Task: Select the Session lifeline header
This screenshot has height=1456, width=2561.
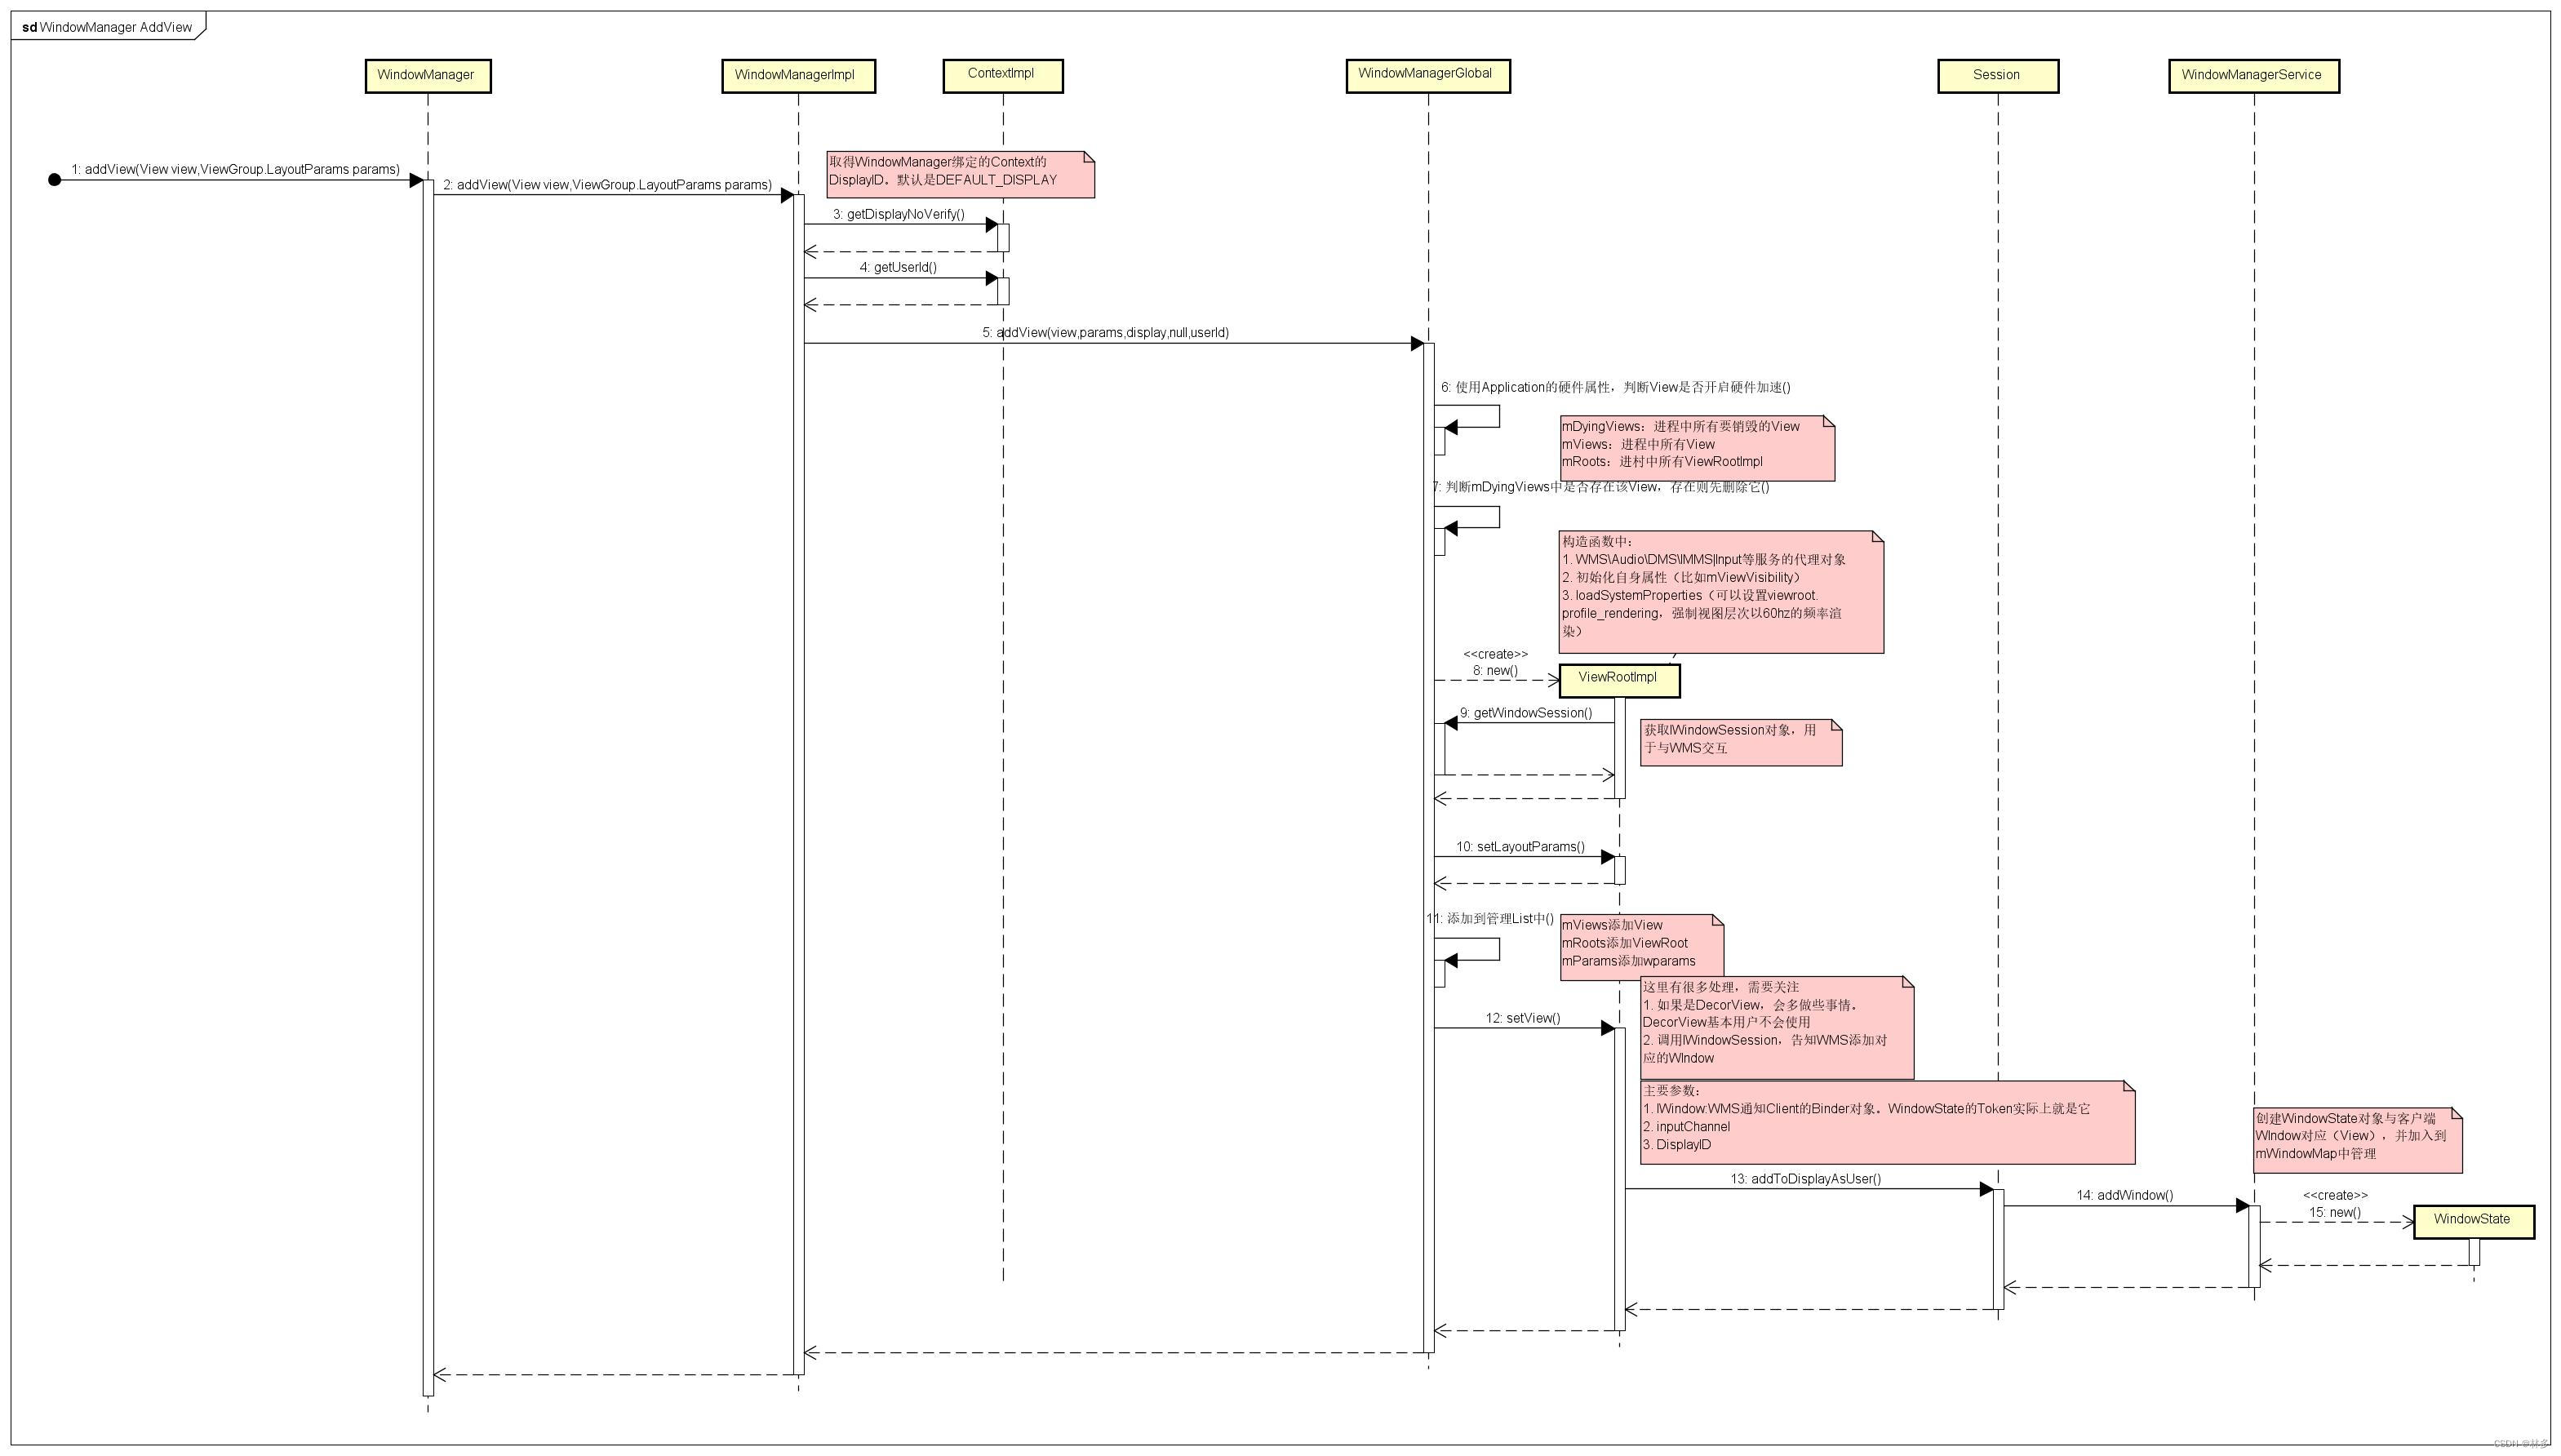Action: click(1996, 74)
